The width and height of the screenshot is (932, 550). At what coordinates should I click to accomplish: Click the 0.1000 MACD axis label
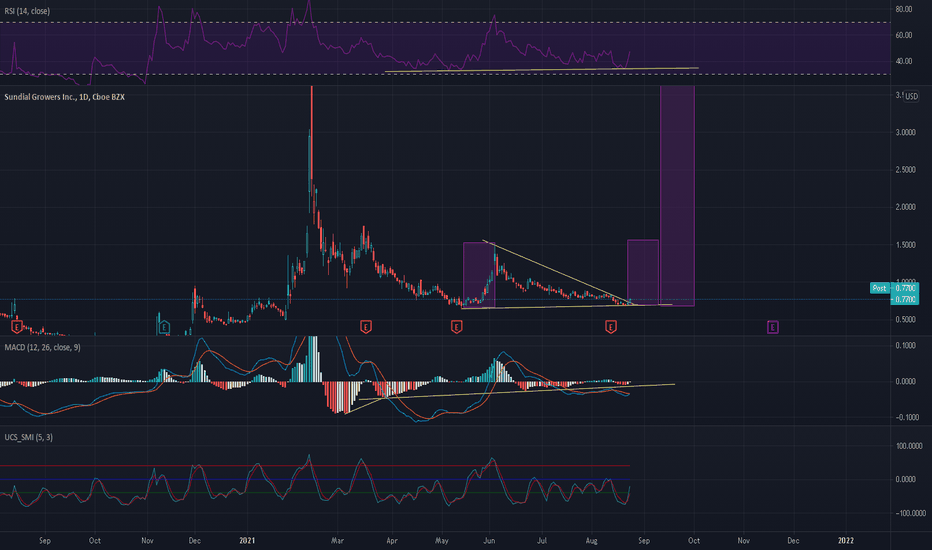tap(906, 345)
